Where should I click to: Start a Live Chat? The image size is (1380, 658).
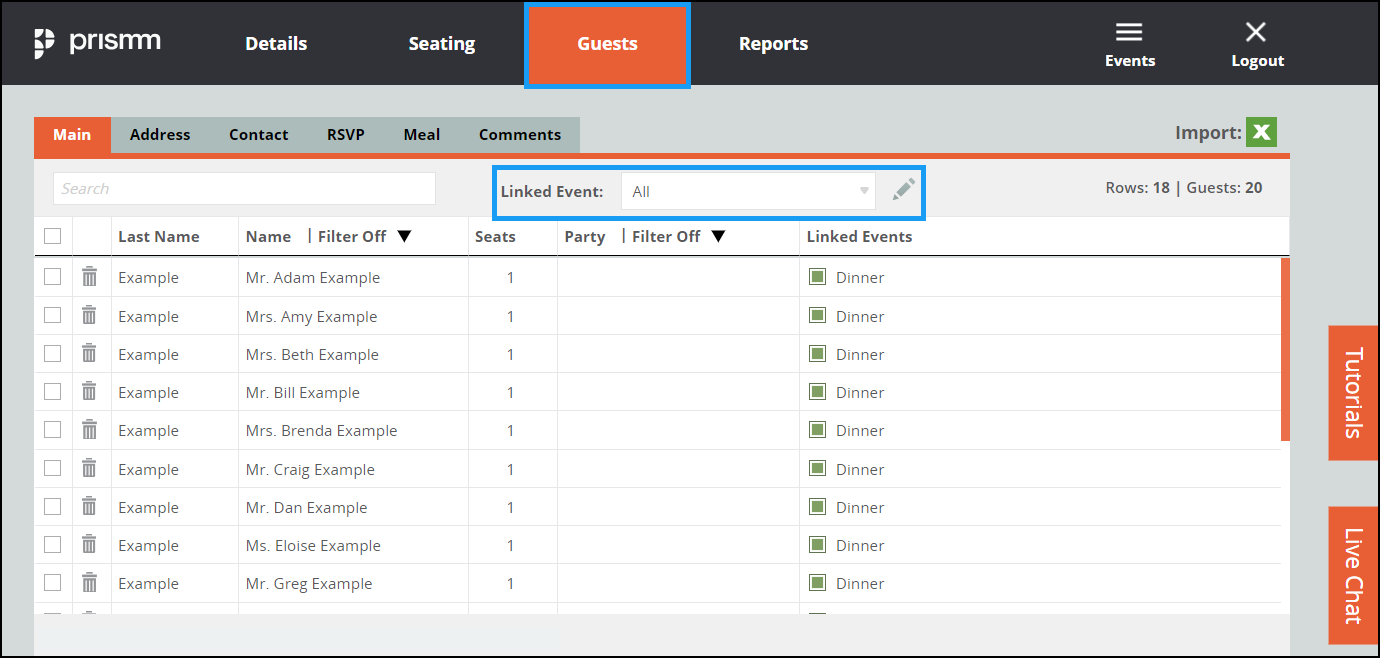pos(1353,575)
